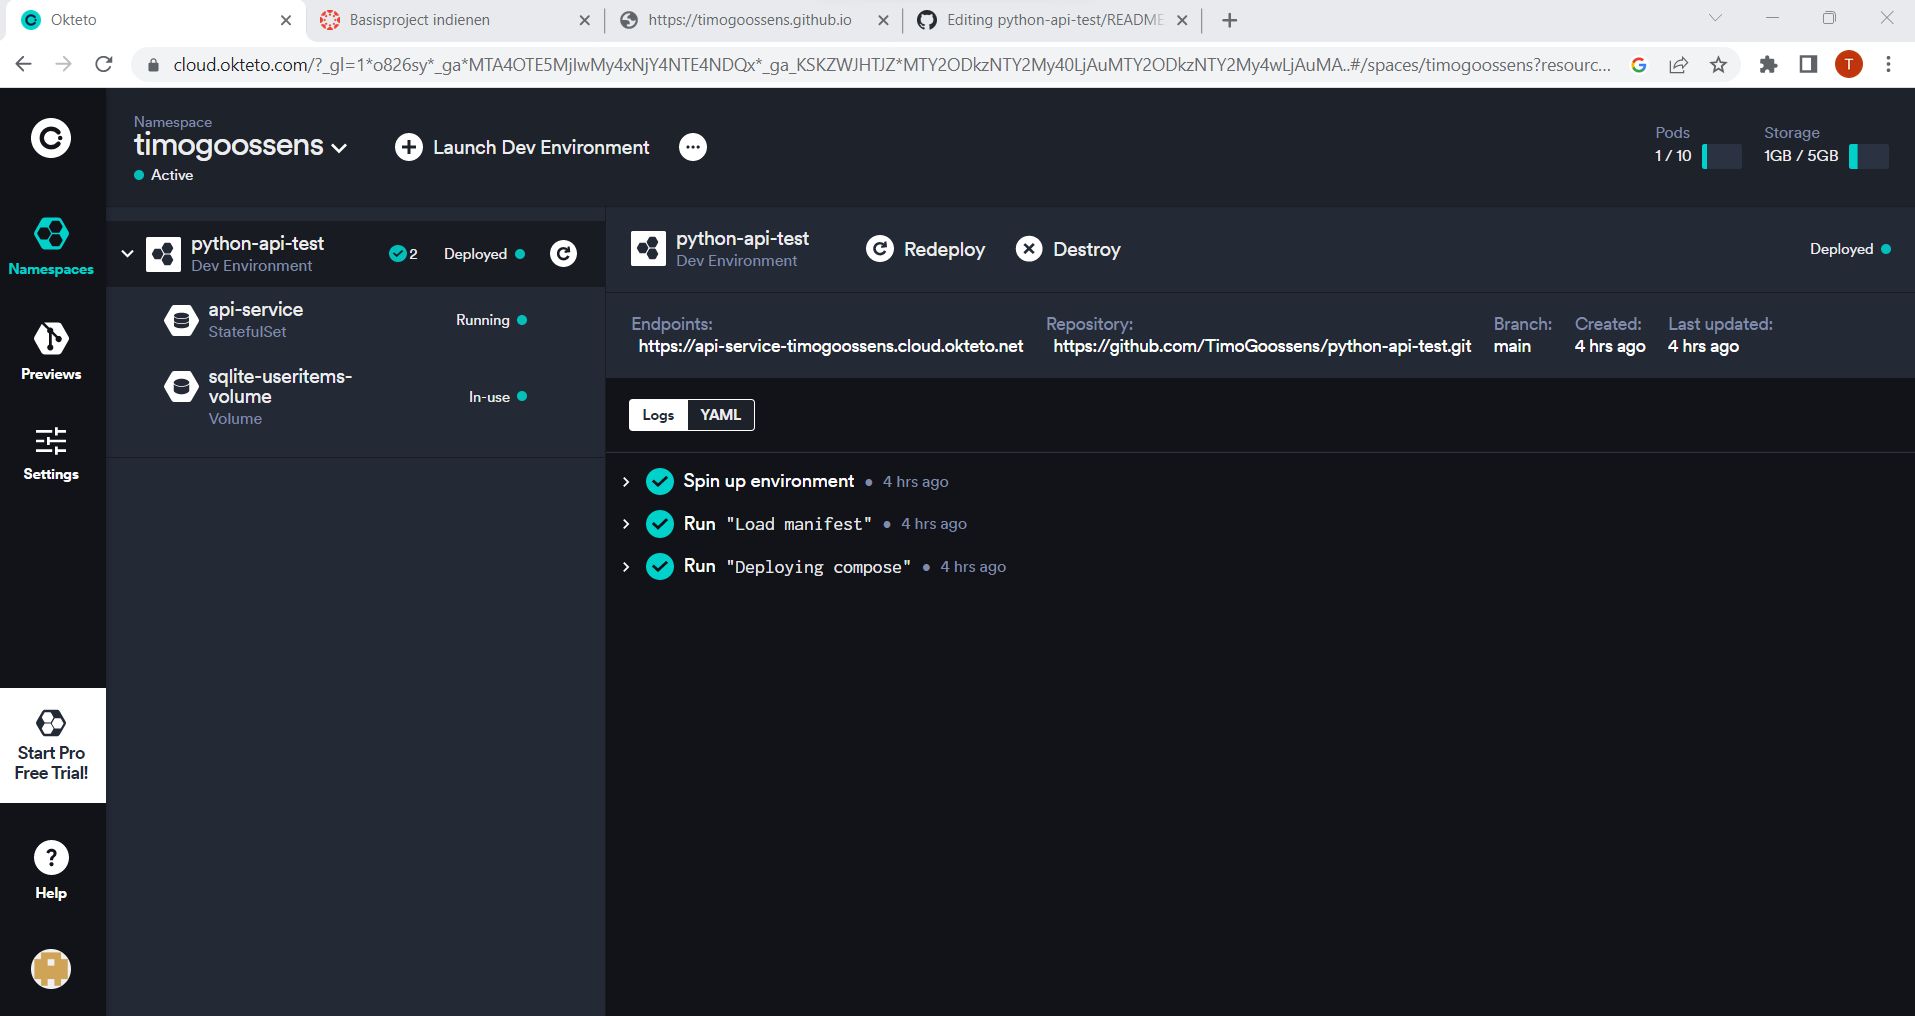Open the timogoossens namespace dropdown
The width and height of the screenshot is (1915, 1016).
pyautogui.click(x=241, y=146)
